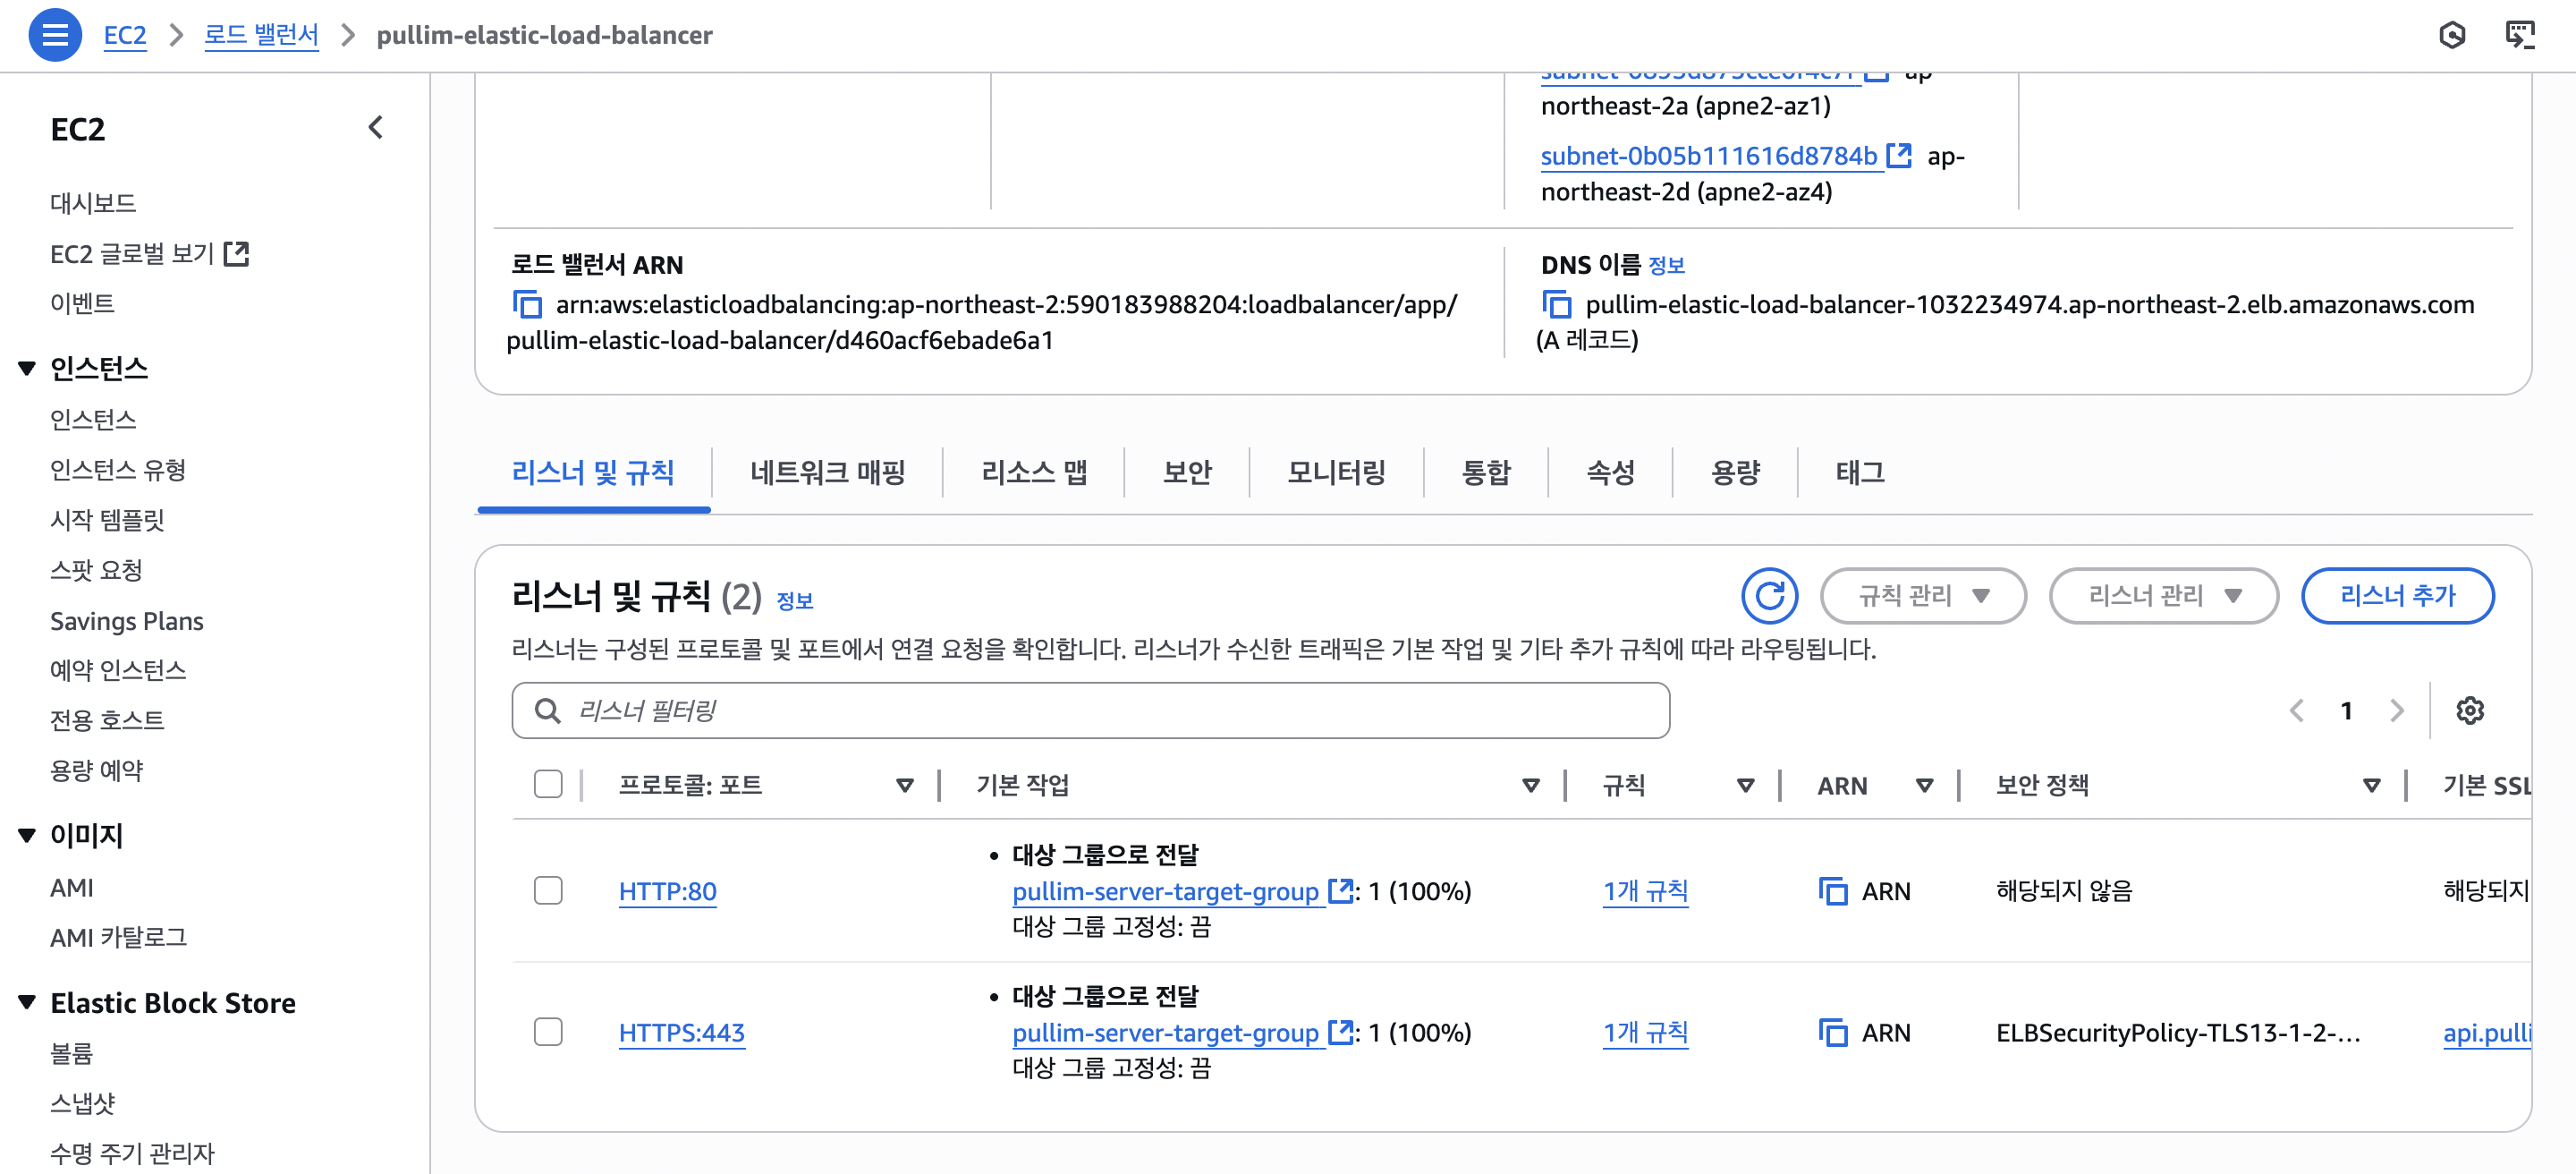Screen dimensions: 2576x1174
Task: Open the HTTPS:443 listener link
Action: coord(681,1032)
